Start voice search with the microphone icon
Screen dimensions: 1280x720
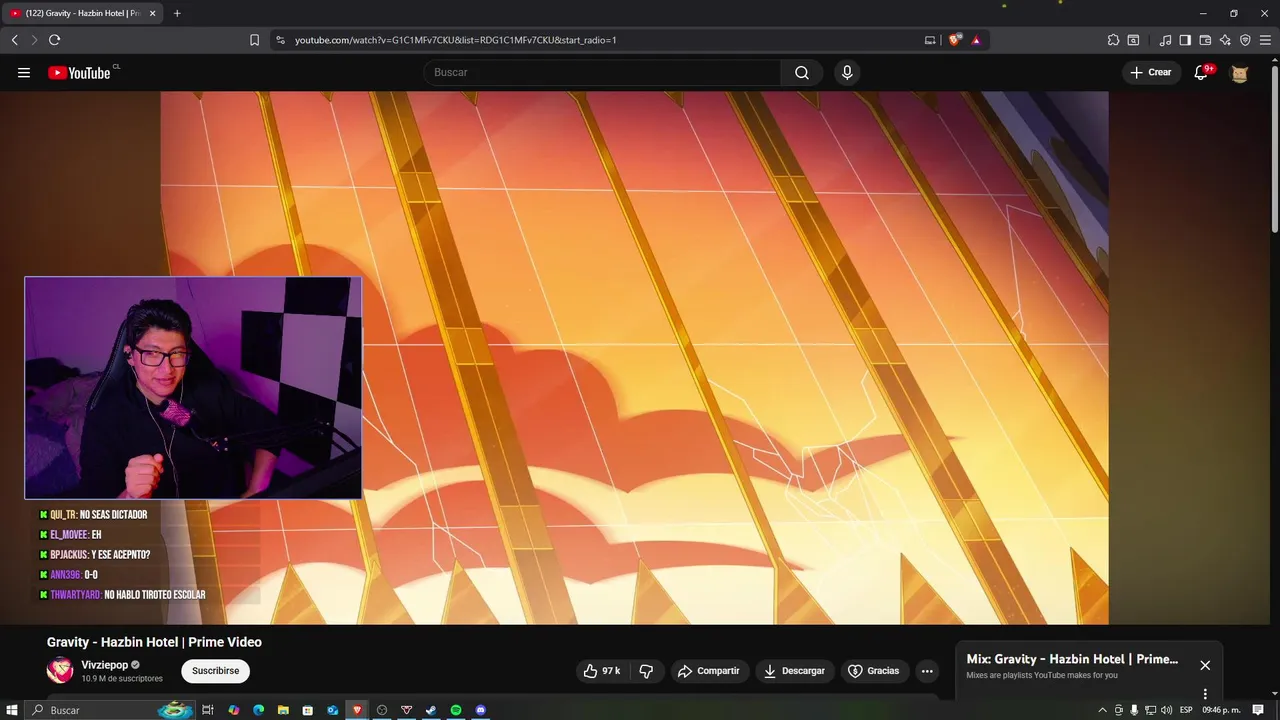coord(847,72)
